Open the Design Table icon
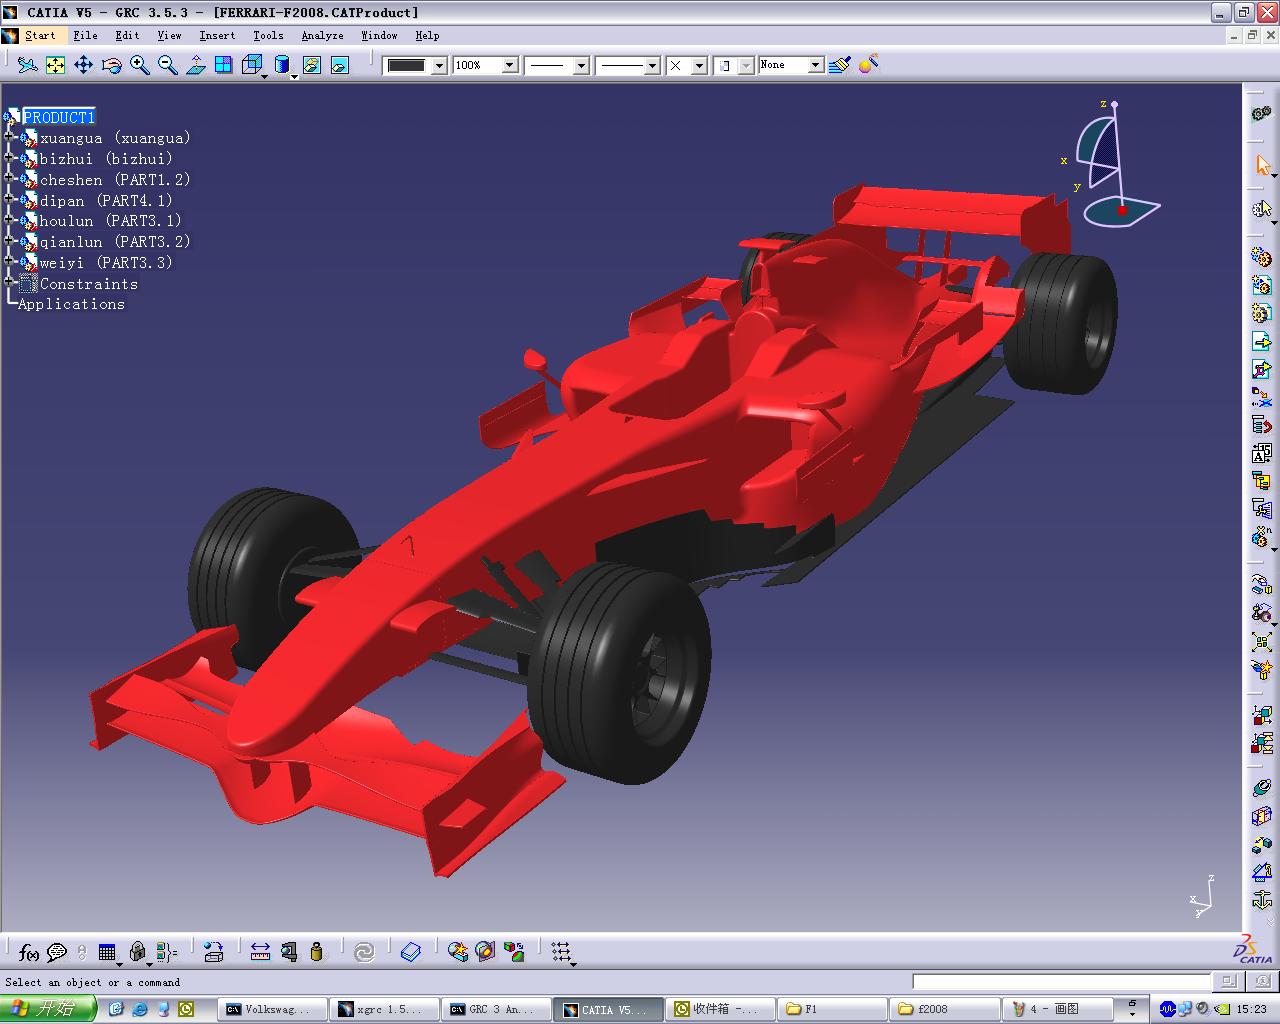This screenshot has width=1280, height=1024. pos(107,952)
